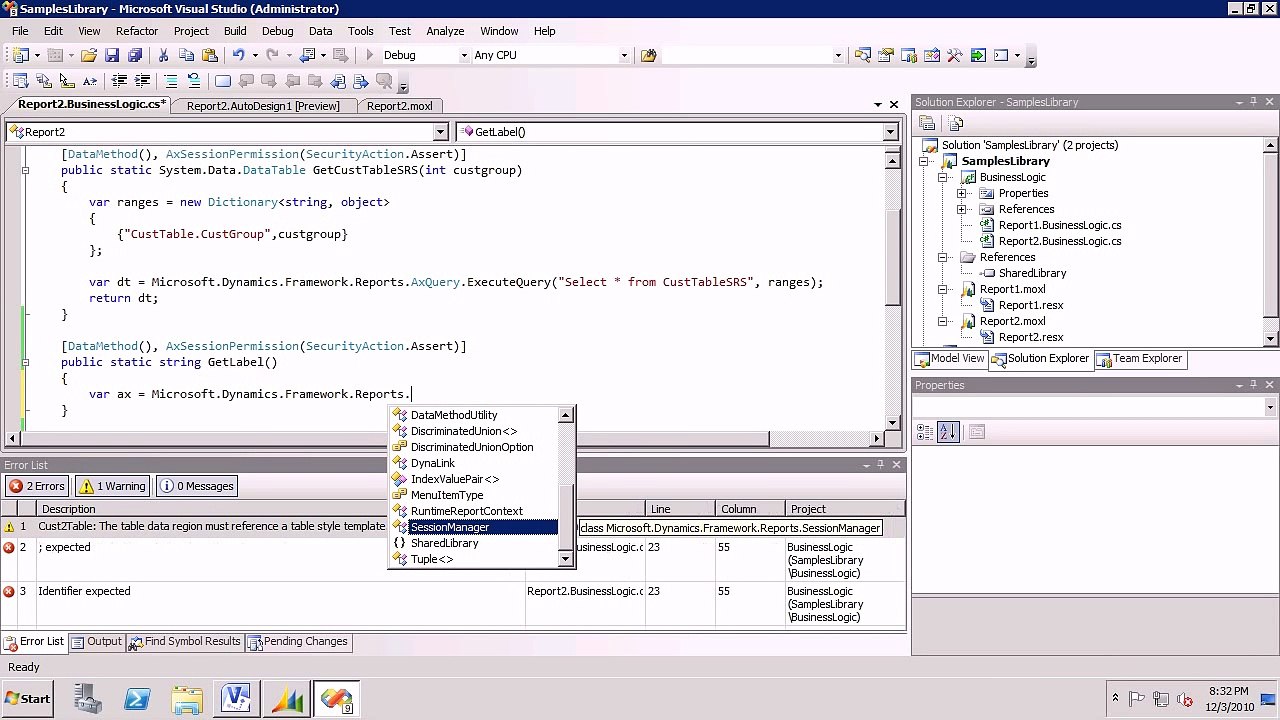Click the Find in Files icon
Image resolution: width=1280 pixels, height=720 pixels.
[648, 56]
